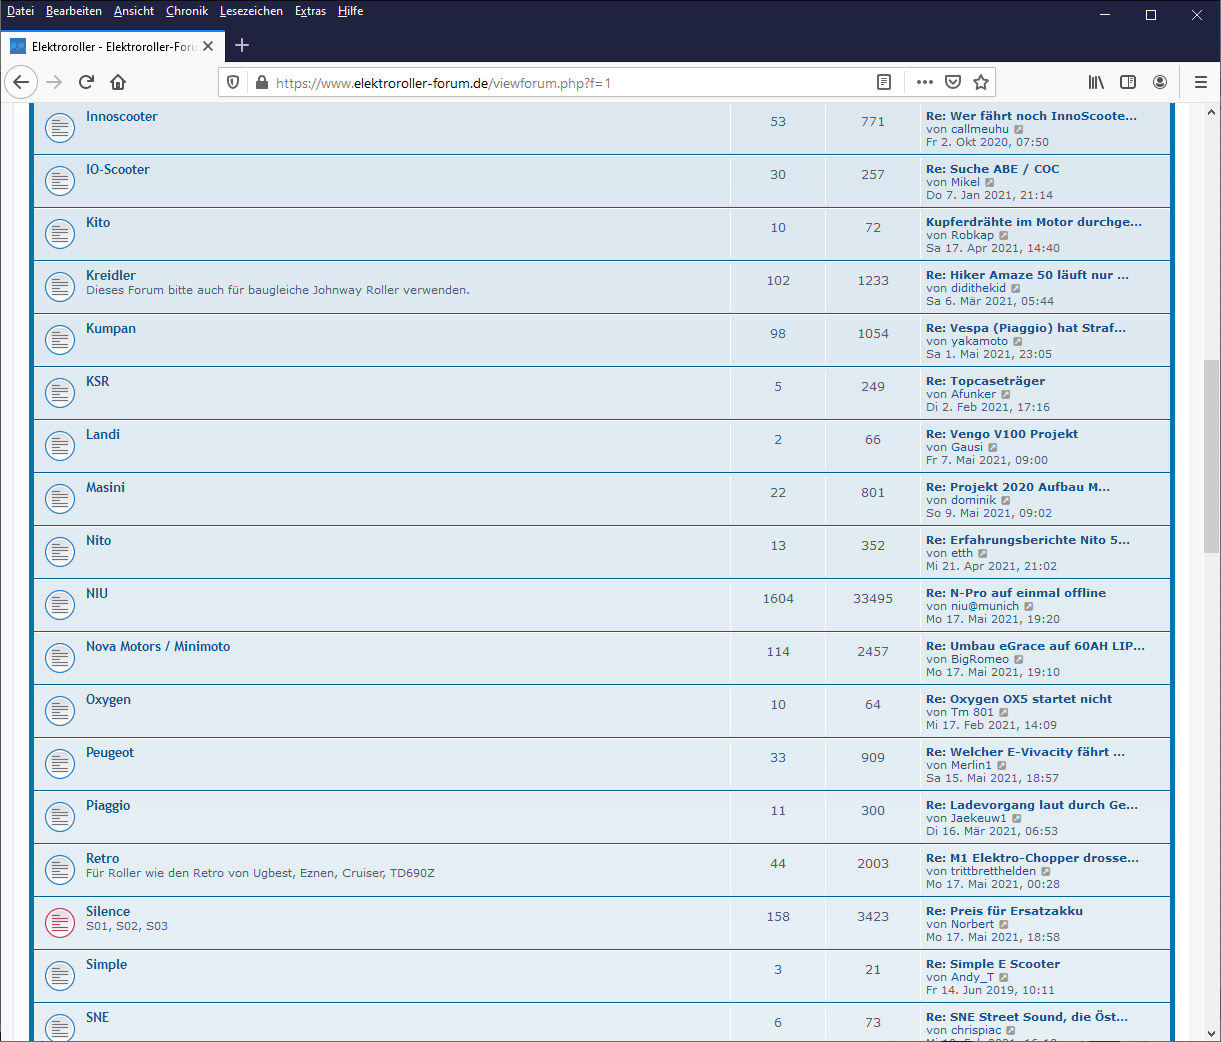The height and width of the screenshot is (1042, 1221).
Task: Open a new browser tab with plus button
Action: [242, 45]
